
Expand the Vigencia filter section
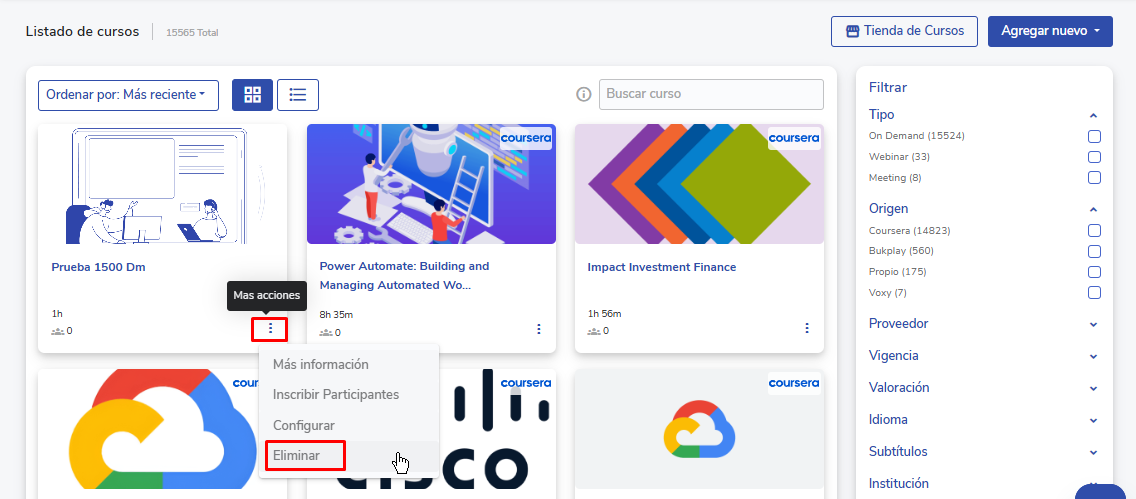[x=984, y=356]
